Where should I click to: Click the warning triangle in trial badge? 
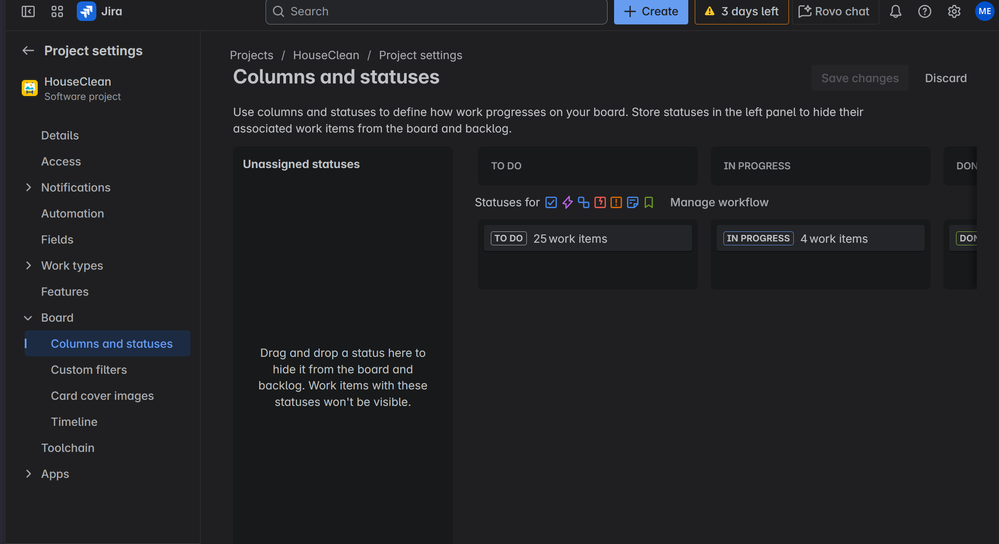709,11
